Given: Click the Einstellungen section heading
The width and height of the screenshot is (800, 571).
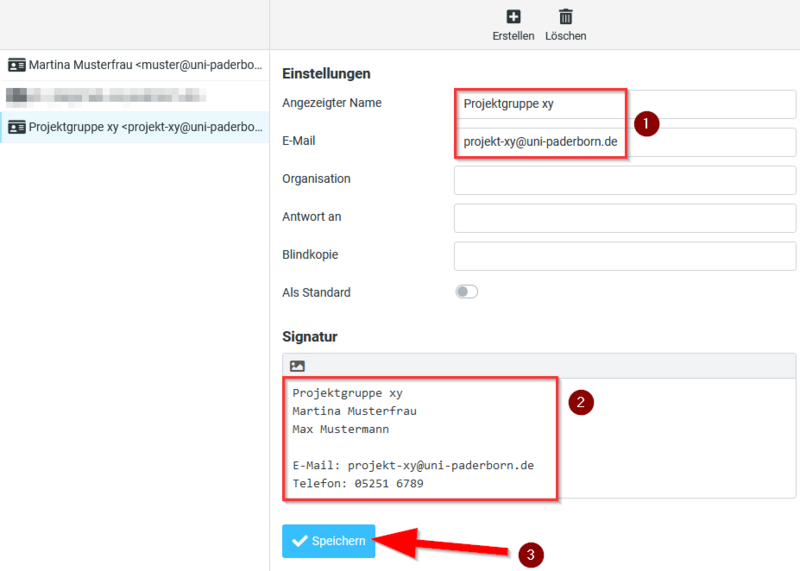Looking at the screenshot, I should click(x=327, y=73).
